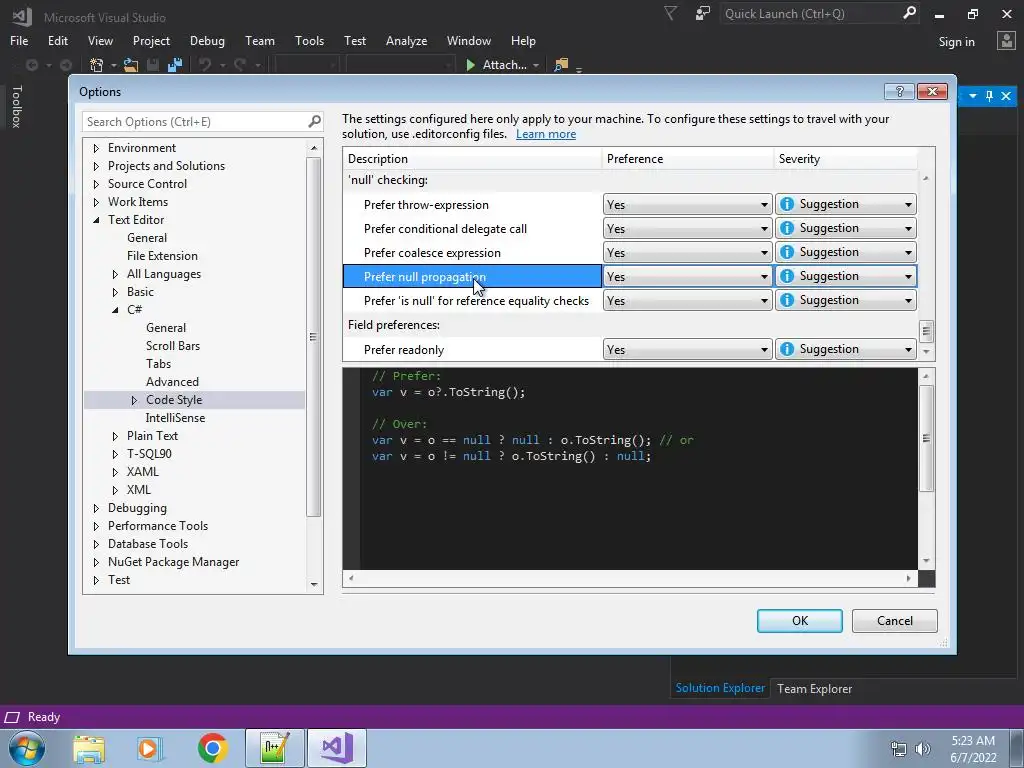Click the account picture icon beside Sign in

(1006, 41)
